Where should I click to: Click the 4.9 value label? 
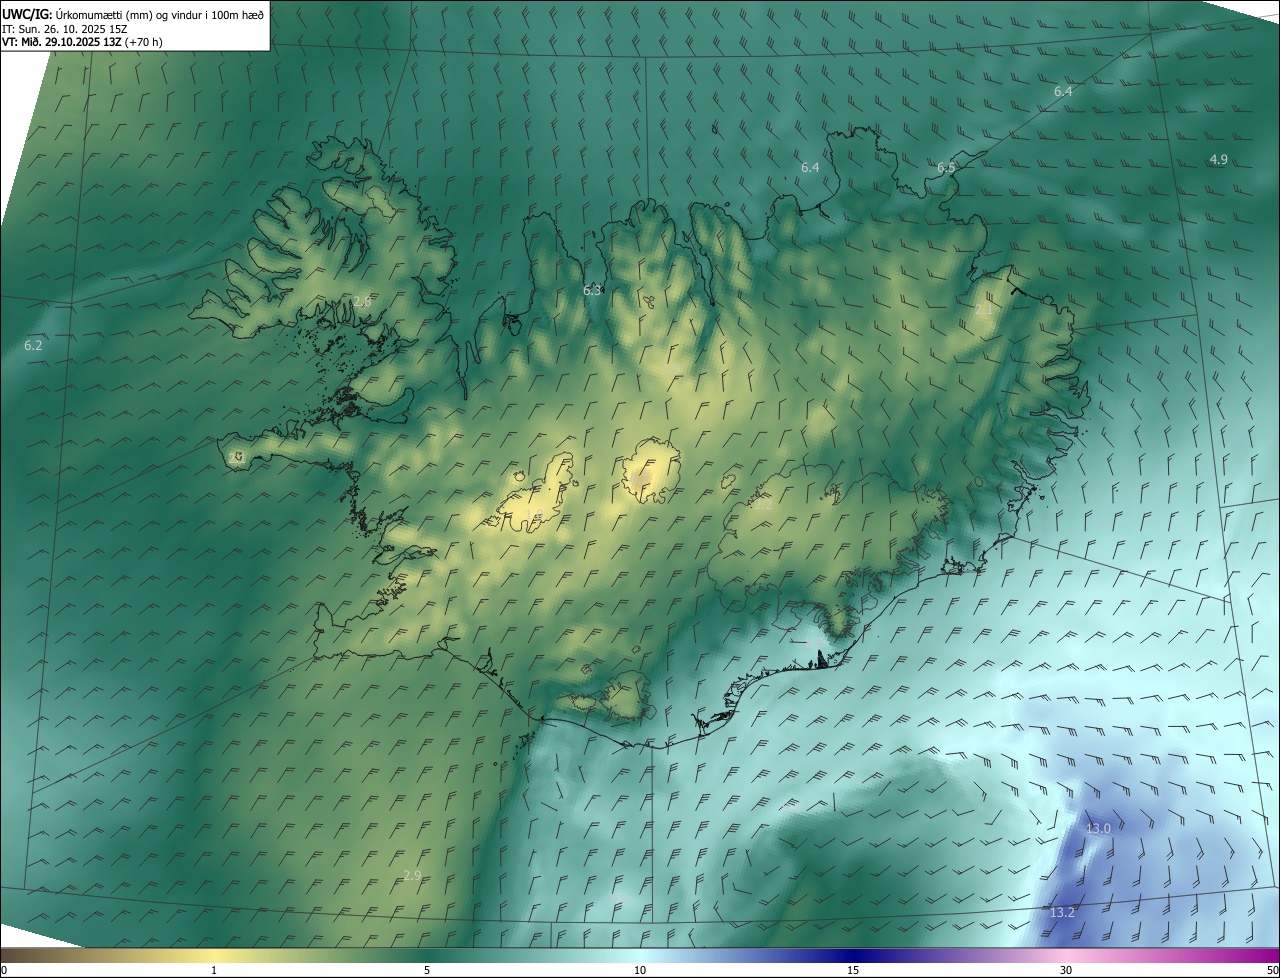click(x=1218, y=160)
